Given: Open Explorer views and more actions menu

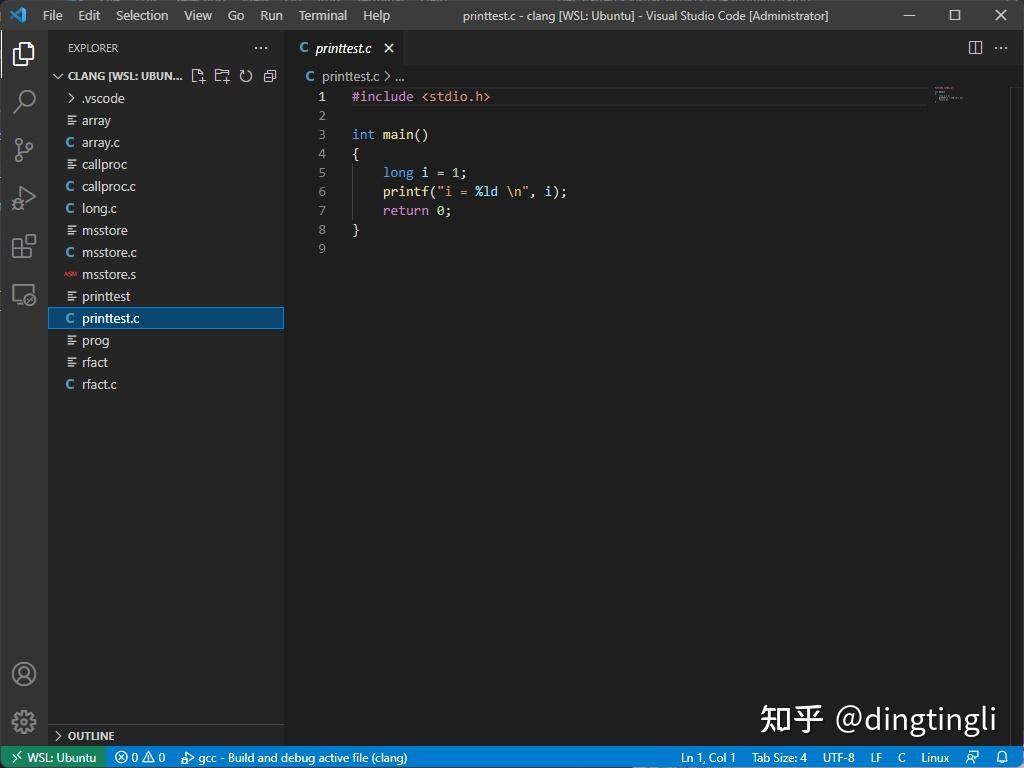Looking at the screenshot, I should click(261, 48).
